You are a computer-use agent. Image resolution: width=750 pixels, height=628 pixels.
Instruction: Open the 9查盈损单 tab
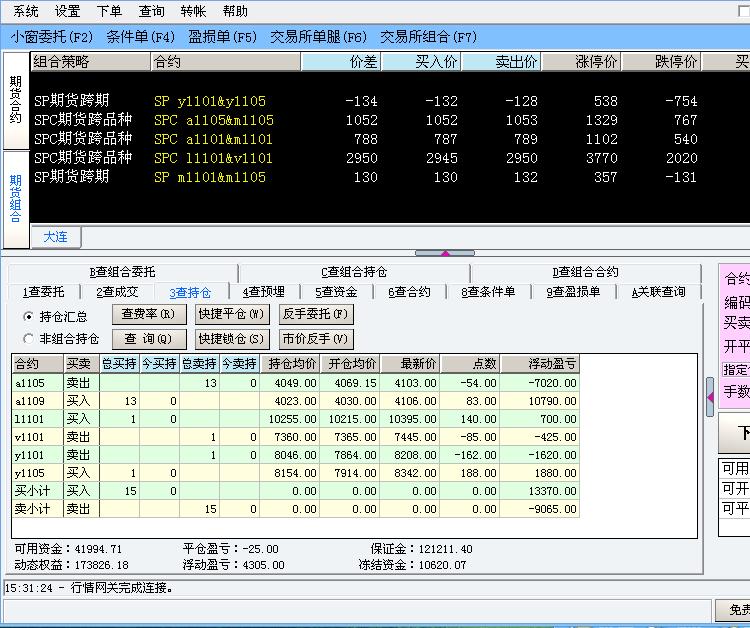point(574,292)
